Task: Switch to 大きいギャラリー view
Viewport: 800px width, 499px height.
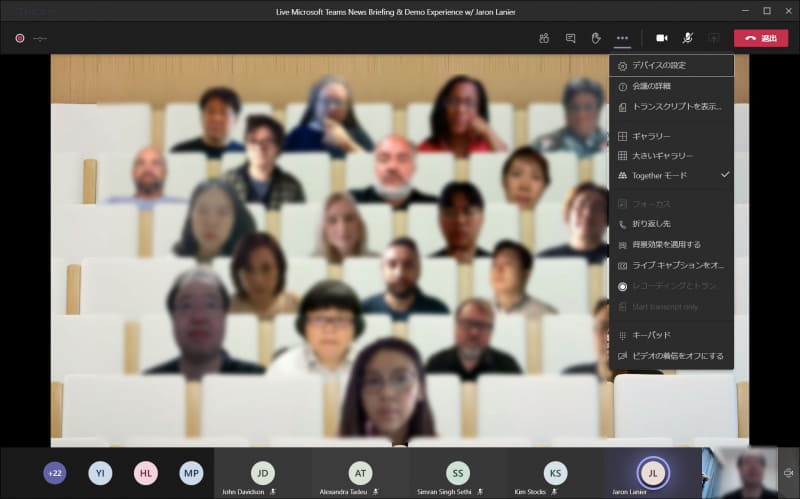Action: coord(671,156)
